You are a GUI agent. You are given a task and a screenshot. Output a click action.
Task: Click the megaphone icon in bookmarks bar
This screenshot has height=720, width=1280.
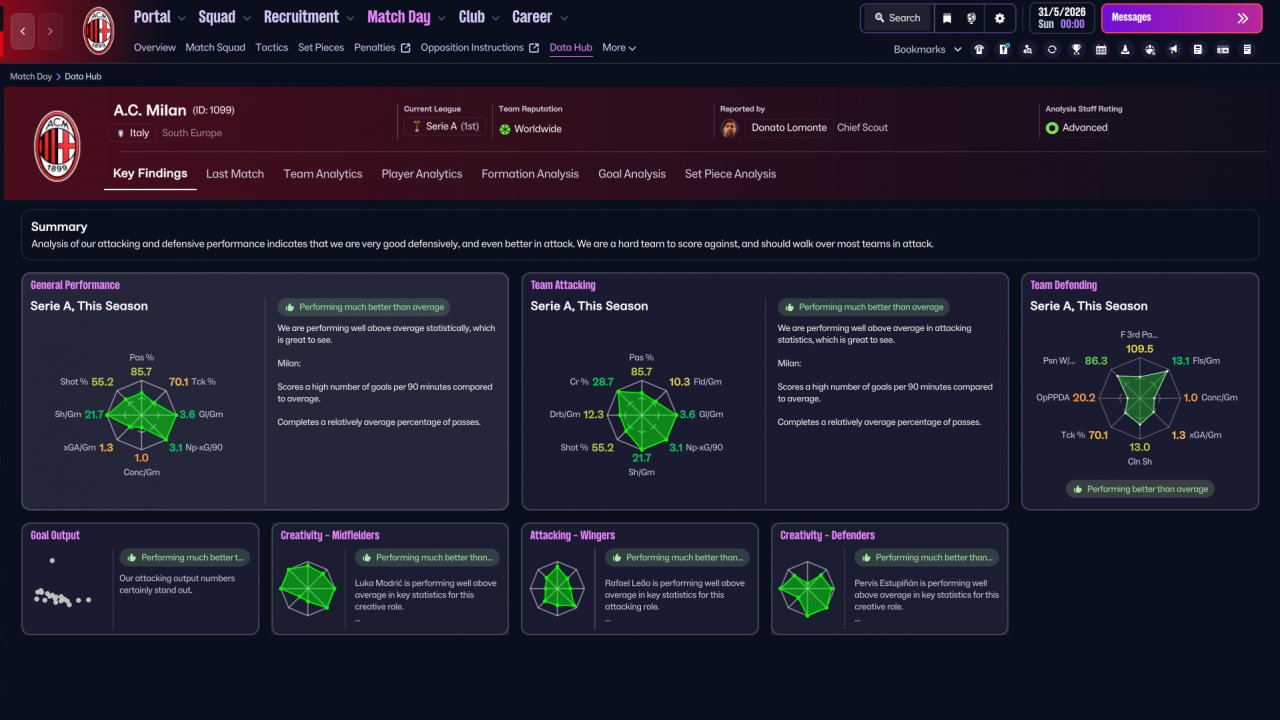1174,49
